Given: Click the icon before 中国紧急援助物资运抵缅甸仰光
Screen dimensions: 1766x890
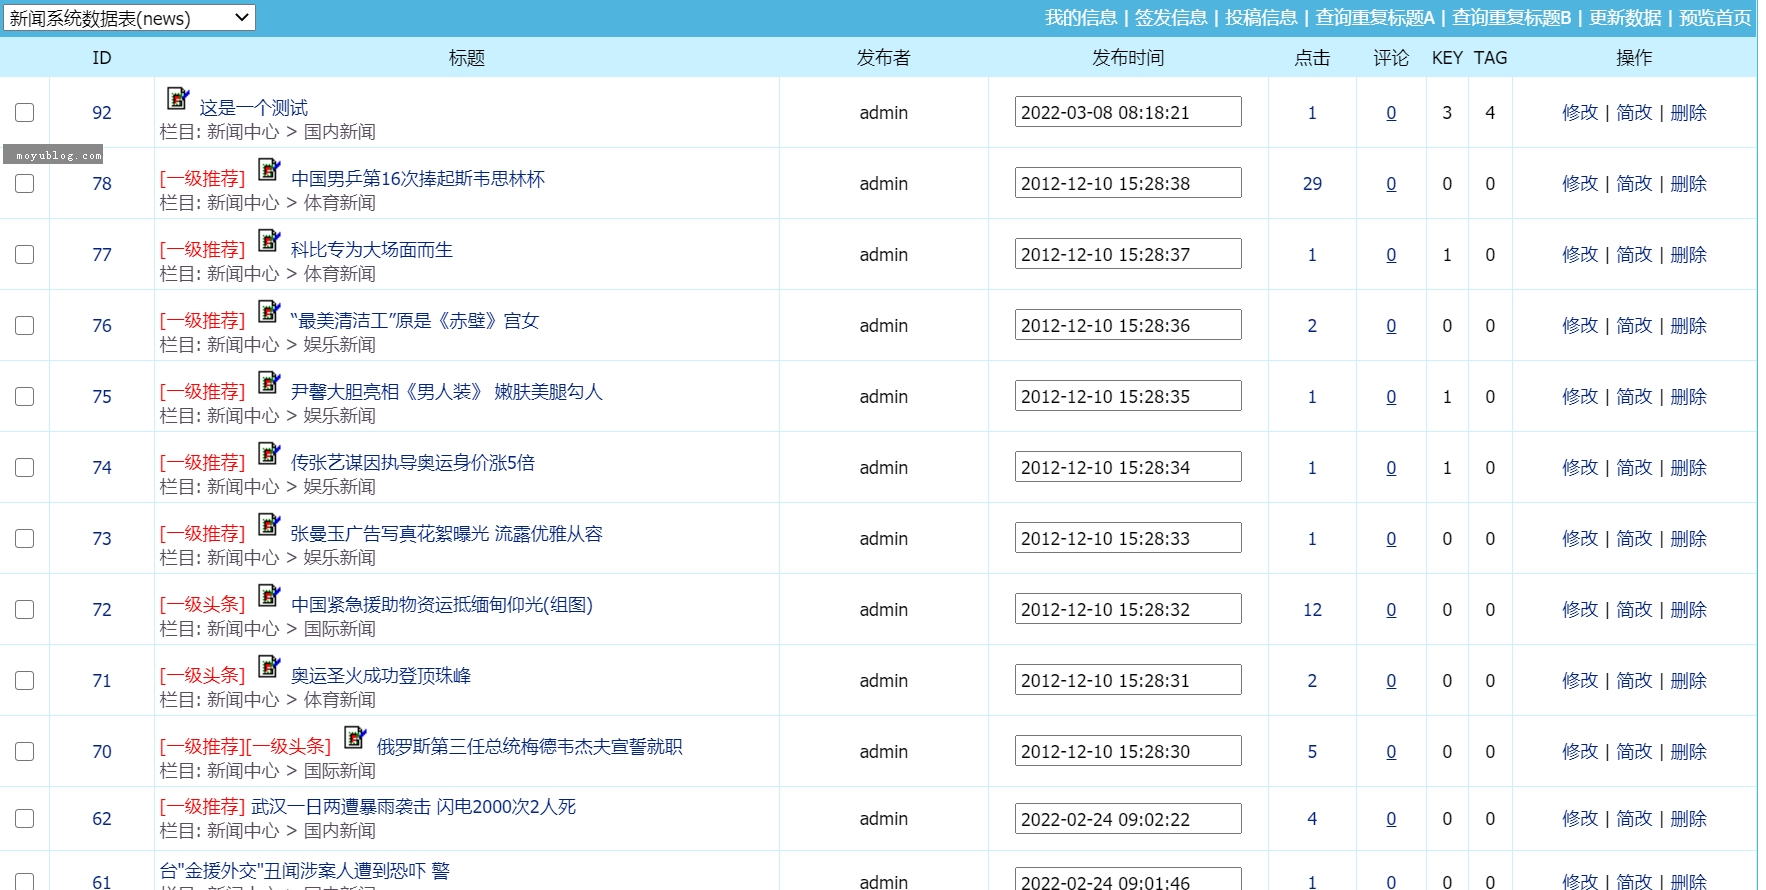Looking at the screenshot, I should pos(269,596).
